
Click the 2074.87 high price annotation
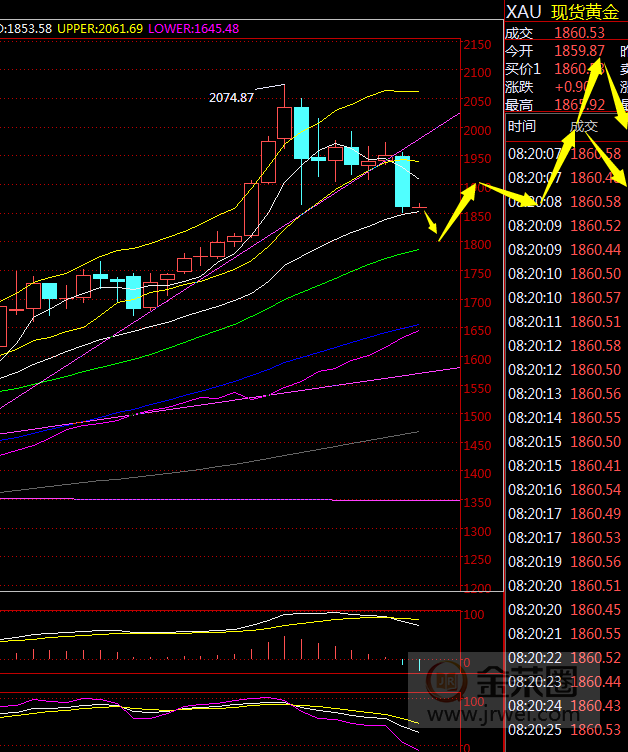pos(231,97)
